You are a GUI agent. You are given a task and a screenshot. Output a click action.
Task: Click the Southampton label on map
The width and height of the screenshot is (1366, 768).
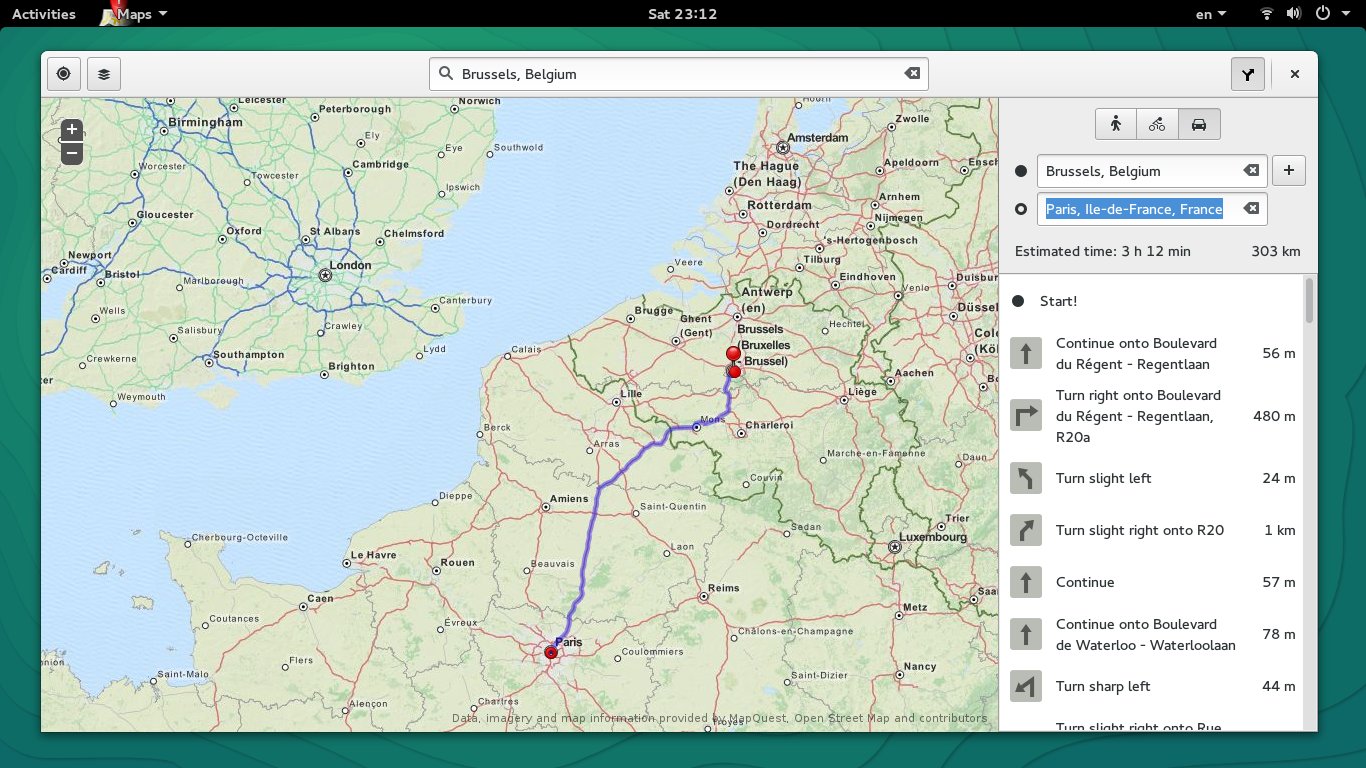point(249,355)
